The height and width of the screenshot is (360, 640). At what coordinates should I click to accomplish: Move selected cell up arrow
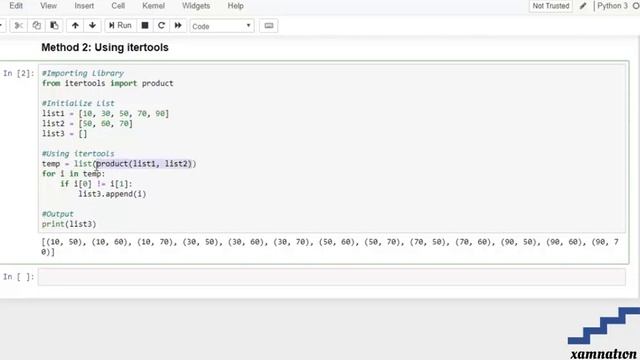coord(75,26)
